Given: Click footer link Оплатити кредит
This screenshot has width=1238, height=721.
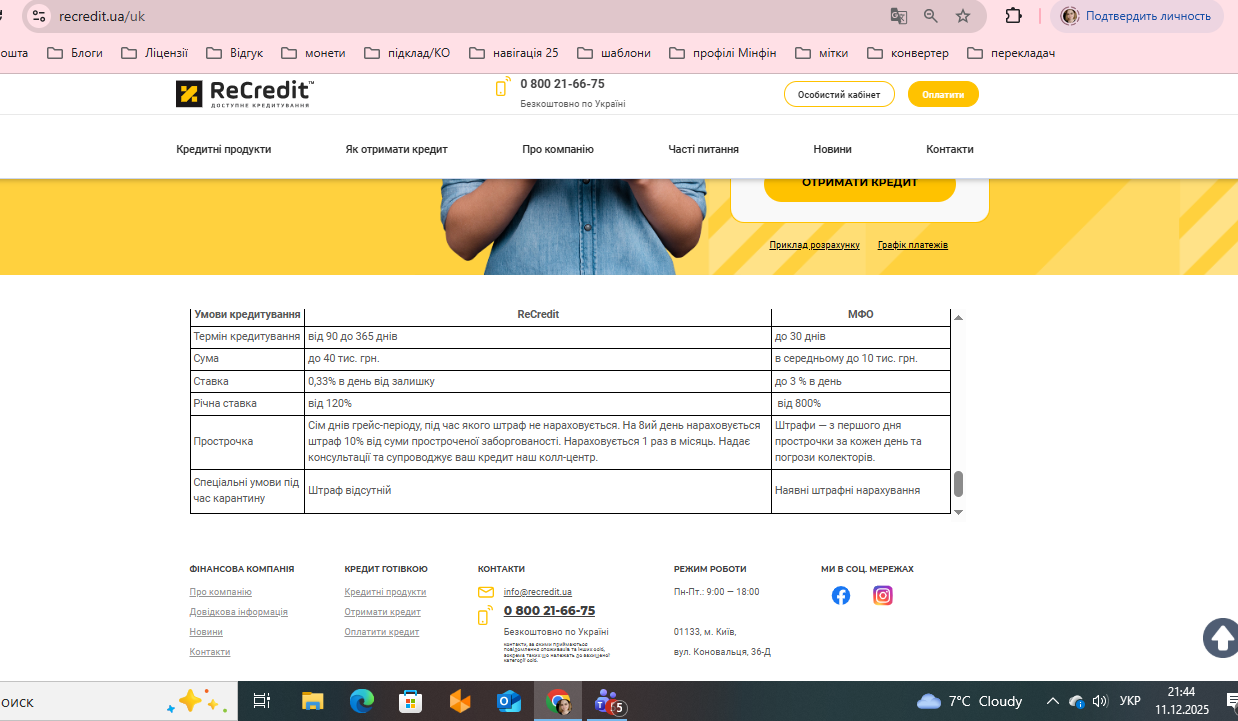Looking at the screenshot, I should click(x=382, y=632).
